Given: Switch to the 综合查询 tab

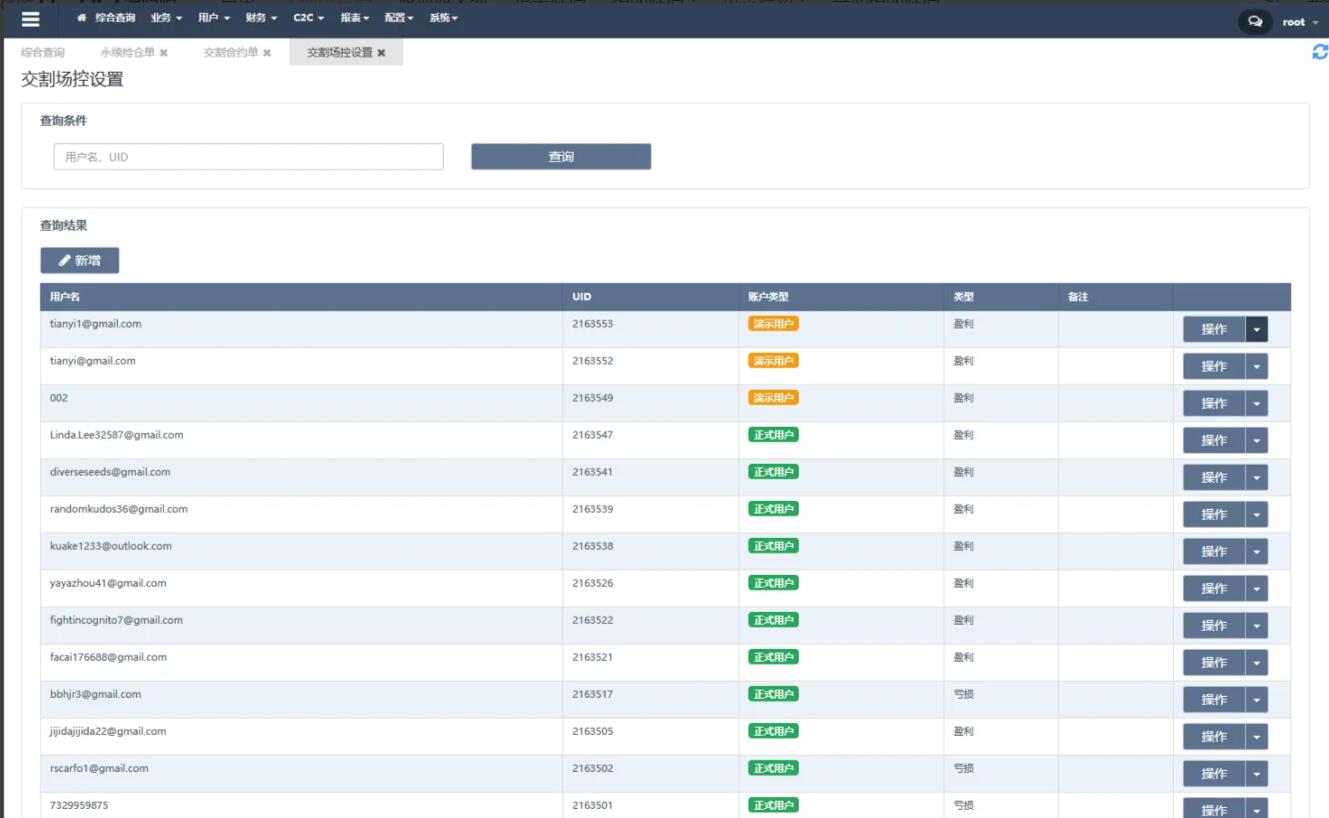Looking at the screenshot, I should point(43,53).
